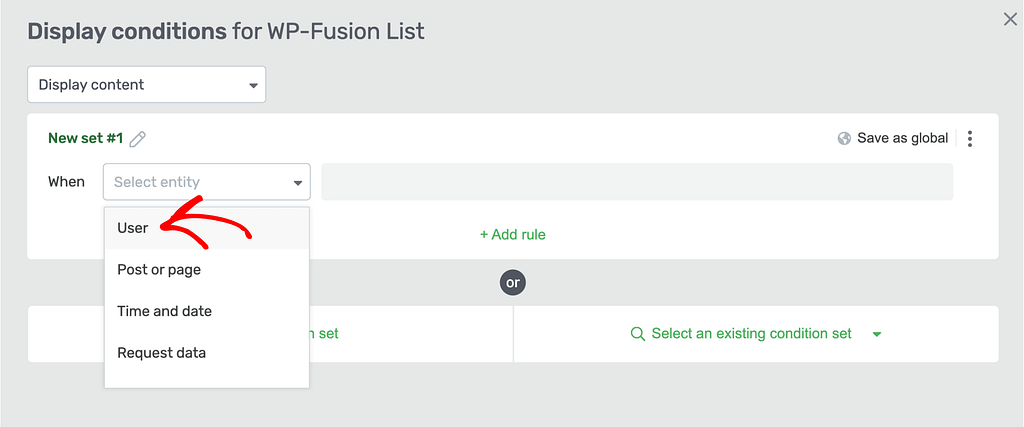Collapse the entity list using its arrow
Screen dimensions: 1024x427
(298, 183)
